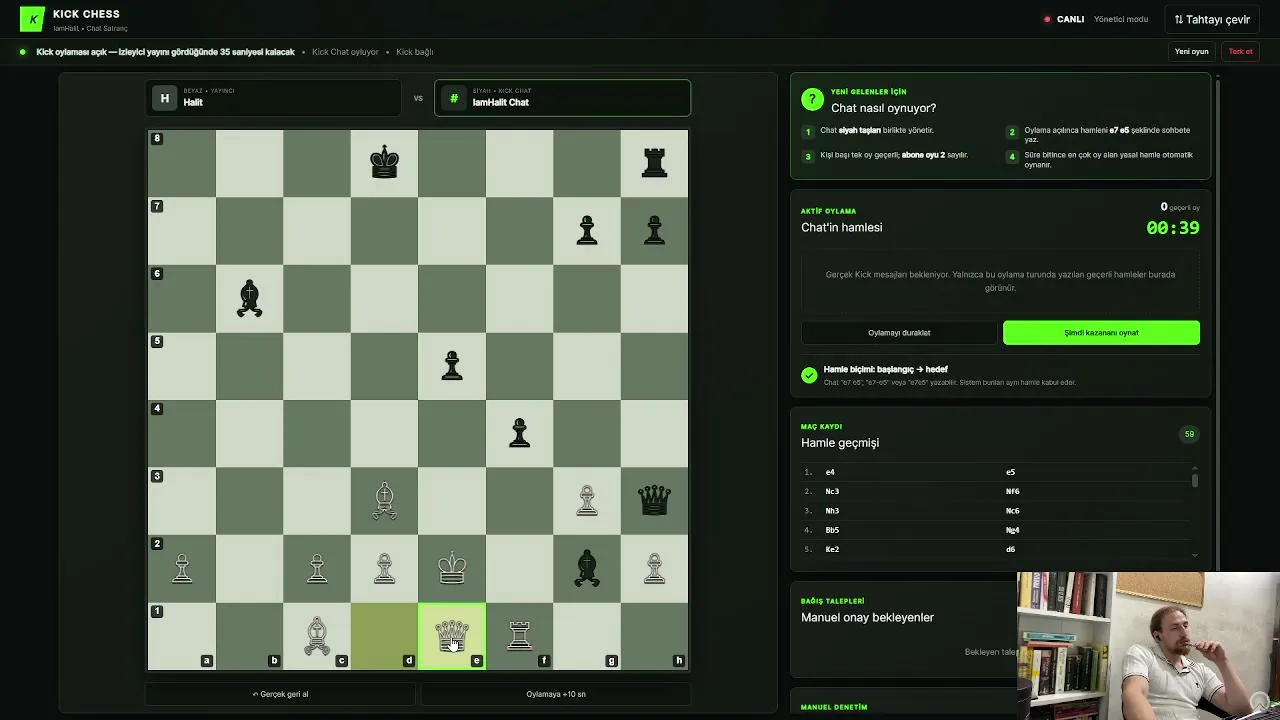Undo the move with Gerçek geri al
The height and width of the screenshot is (720, 1280).
(280, 694)
